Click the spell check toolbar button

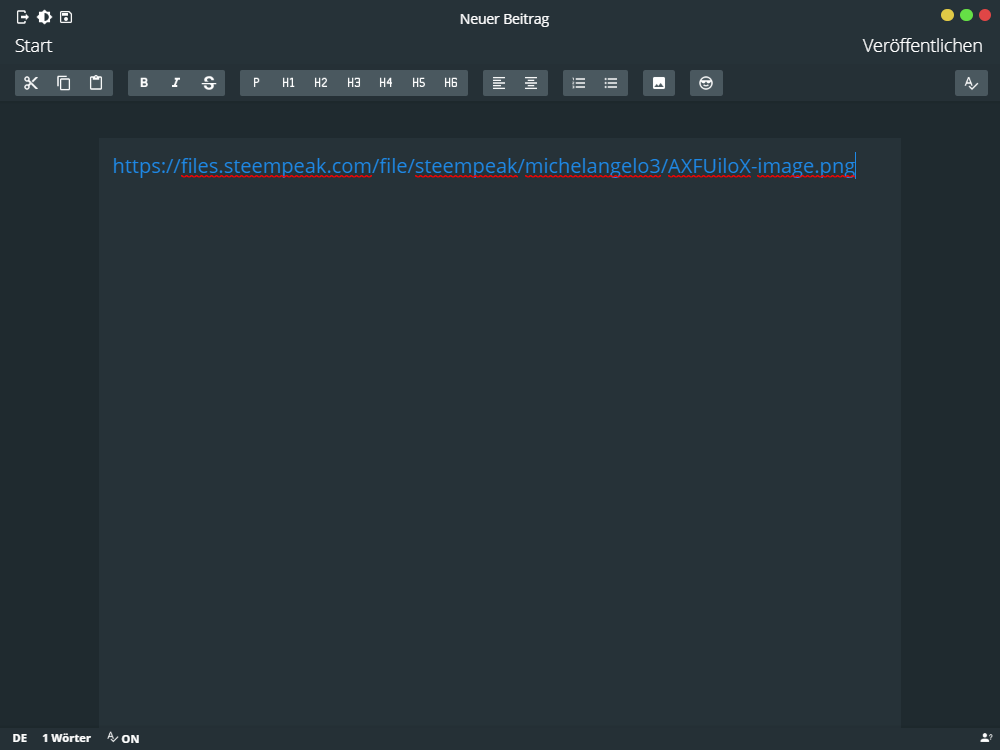(x=971, y=83)
